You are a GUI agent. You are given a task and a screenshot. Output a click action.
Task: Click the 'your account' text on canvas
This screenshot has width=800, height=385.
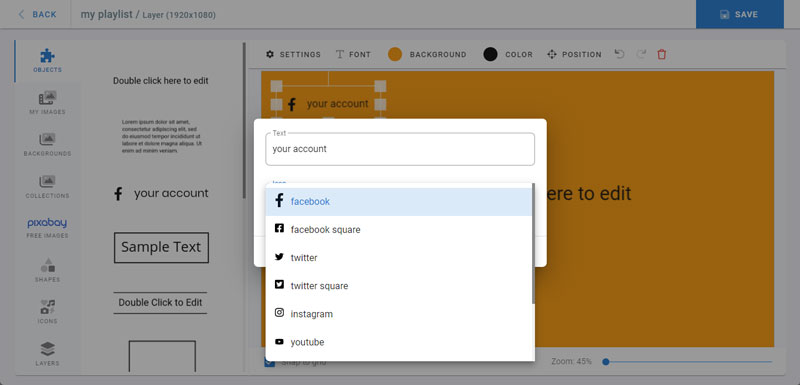(x=337, y=104)
